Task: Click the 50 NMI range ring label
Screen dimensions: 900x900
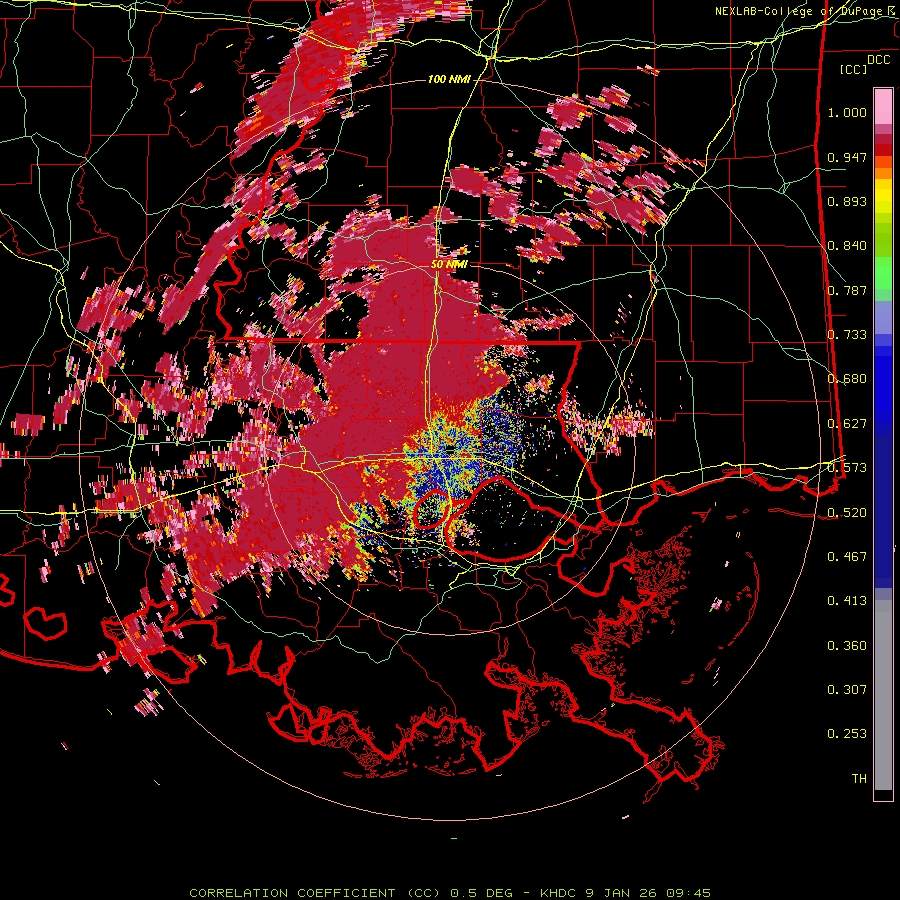Action: coord(449,264)
